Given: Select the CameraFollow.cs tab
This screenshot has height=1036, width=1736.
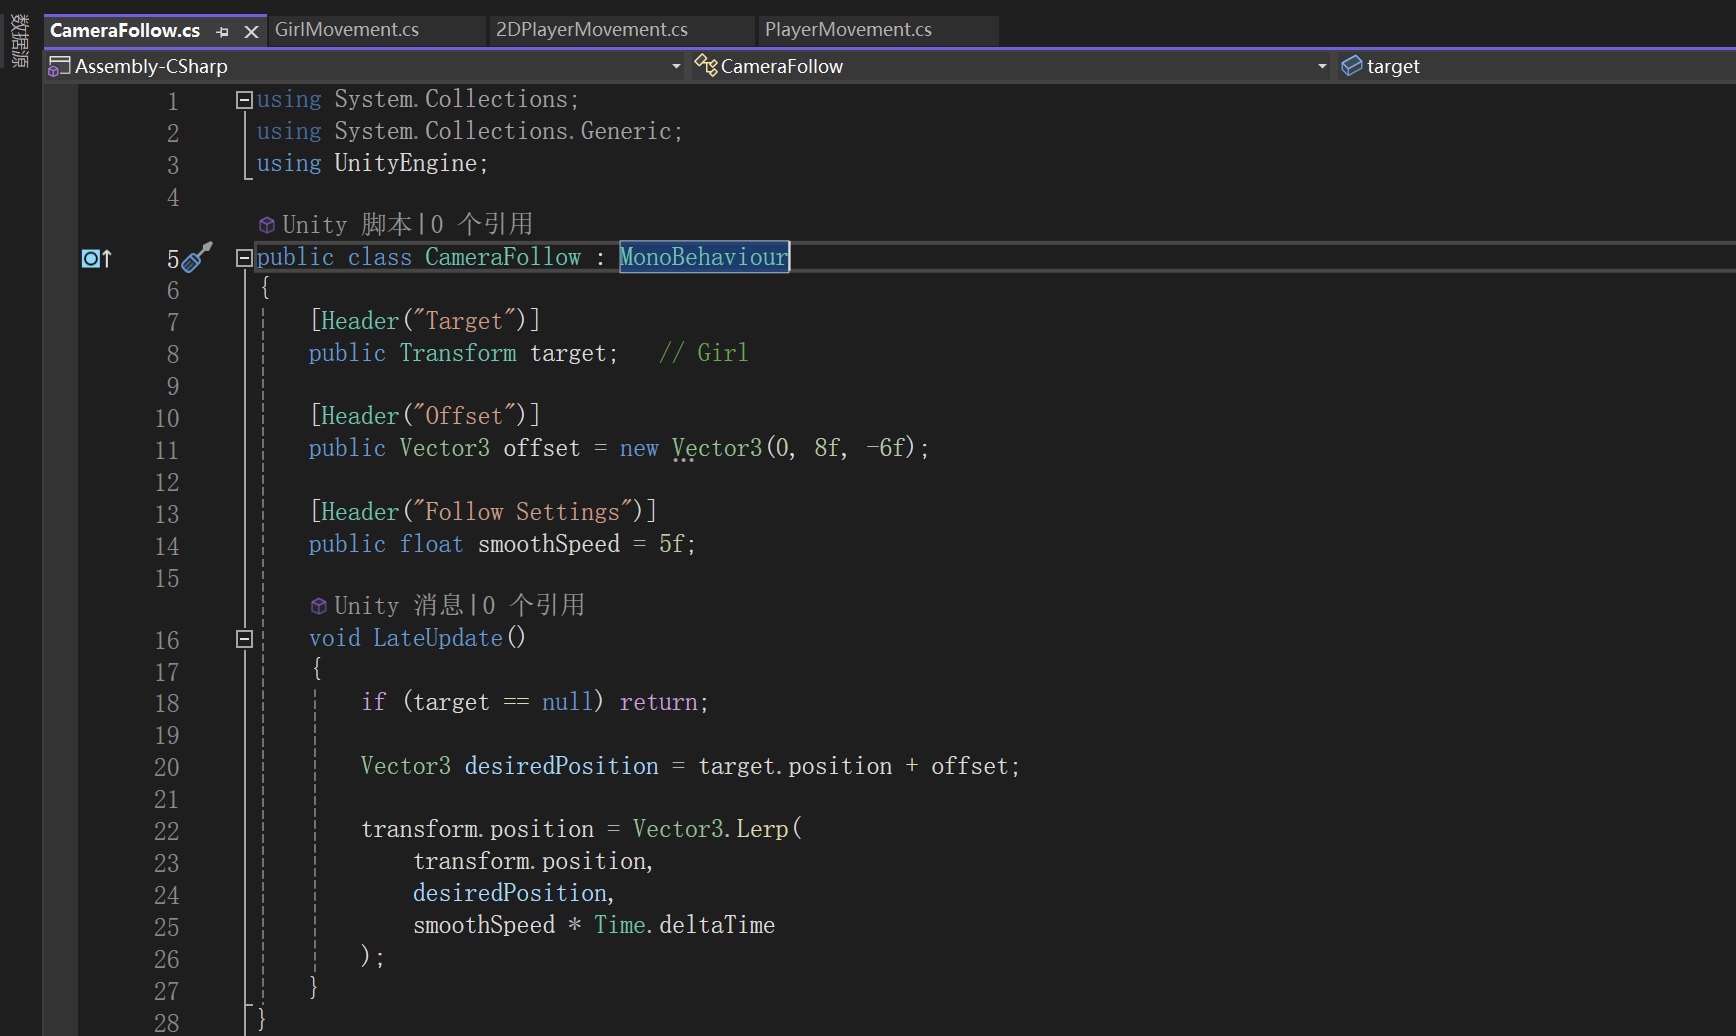Looking at the screenshot, I should pos(125,30).
